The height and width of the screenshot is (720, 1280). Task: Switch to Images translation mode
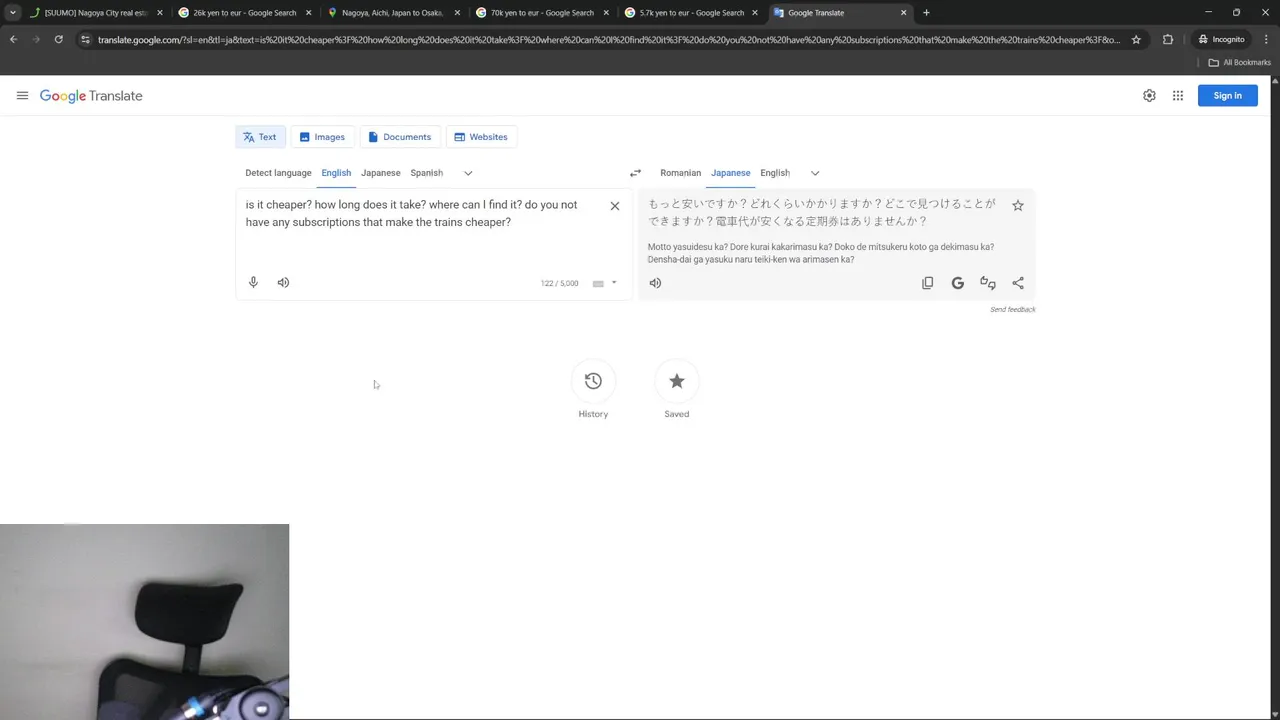point(322,137)
